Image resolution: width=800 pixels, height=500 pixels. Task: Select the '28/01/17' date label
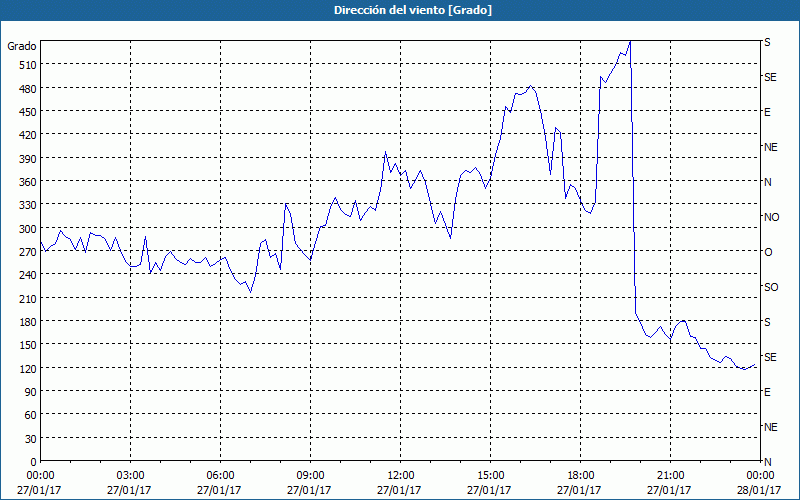coord(760,490)
